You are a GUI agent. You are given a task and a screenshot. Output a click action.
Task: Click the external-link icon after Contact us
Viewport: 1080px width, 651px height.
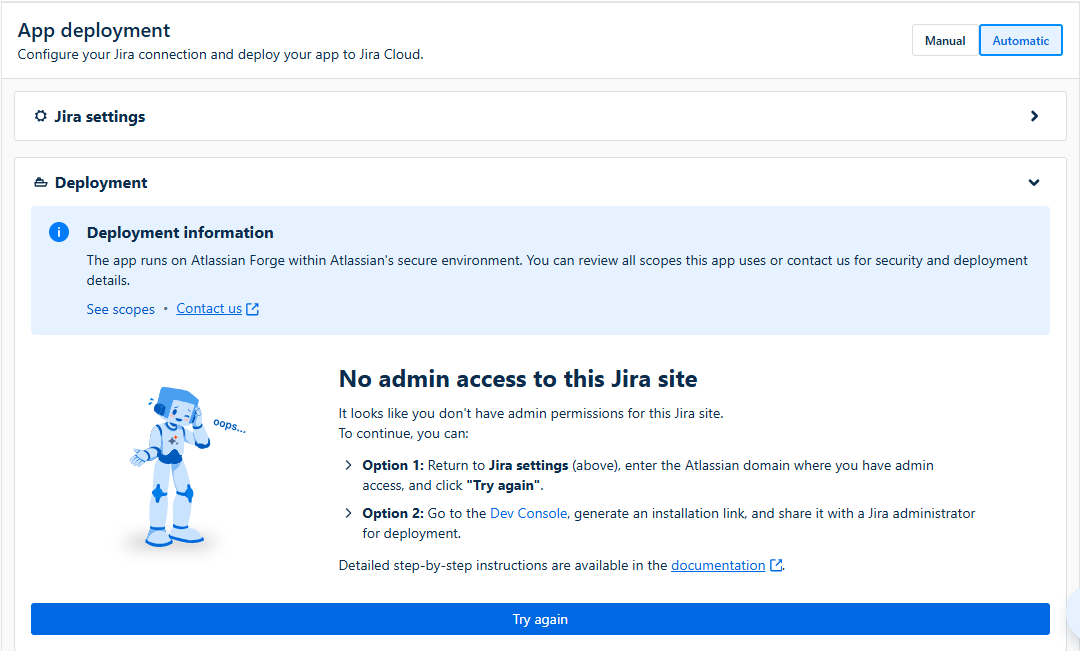253,309
